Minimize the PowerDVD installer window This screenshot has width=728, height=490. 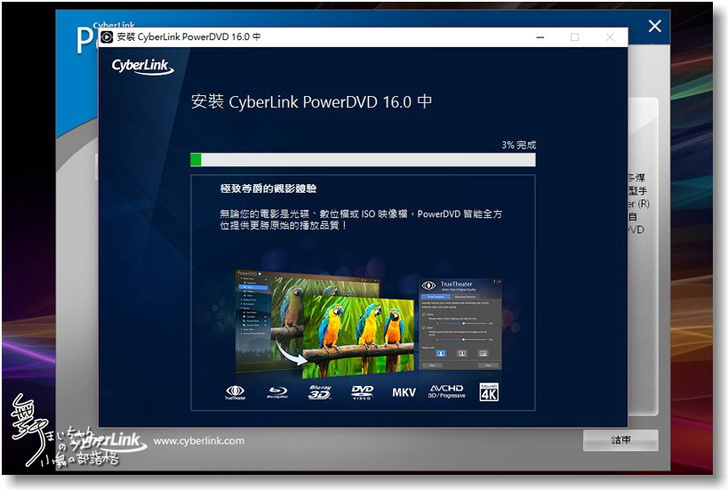pos(540,37)
